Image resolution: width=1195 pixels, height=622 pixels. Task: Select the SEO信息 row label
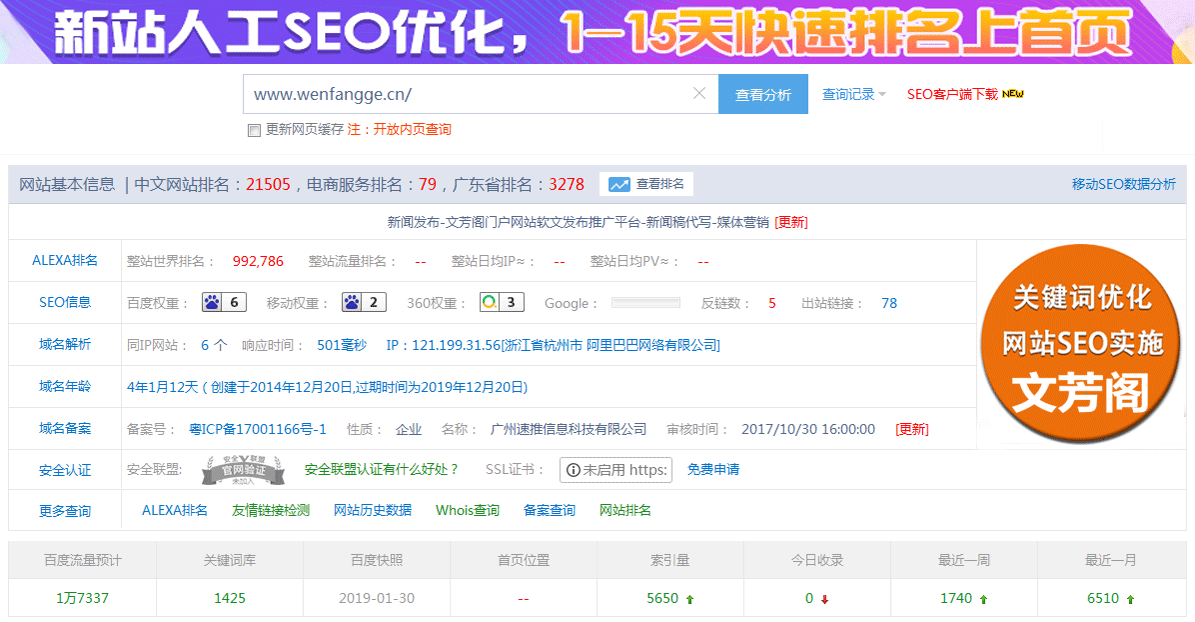[x=65, y=303]
